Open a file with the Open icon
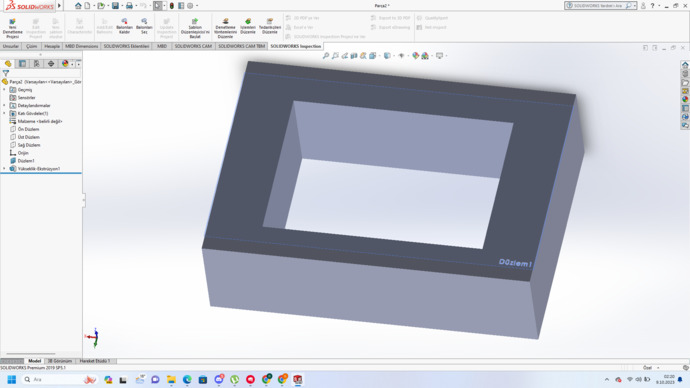 coord(101,6)
